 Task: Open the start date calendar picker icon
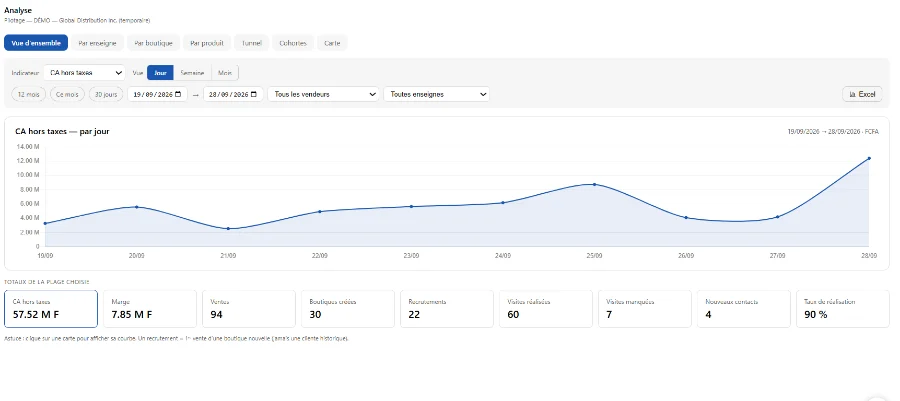178,94
